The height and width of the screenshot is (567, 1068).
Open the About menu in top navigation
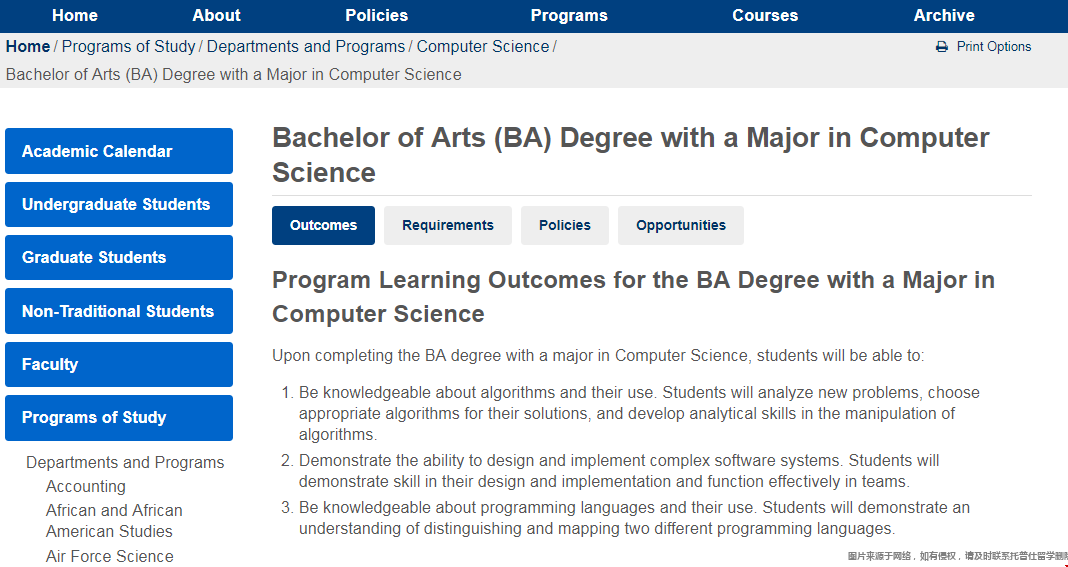(216, 16)
